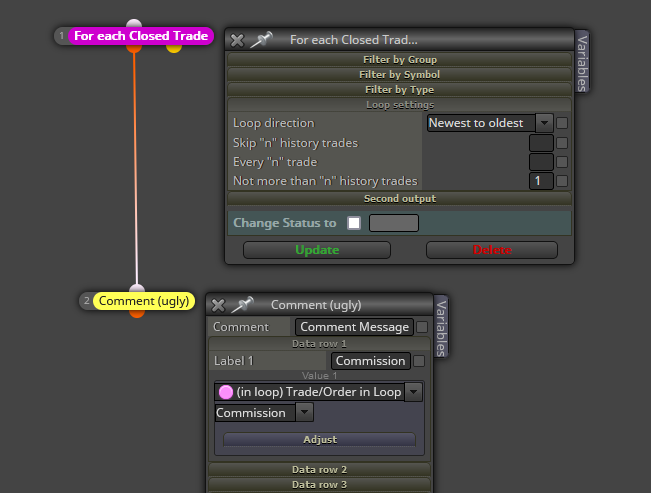Toggle checkbox next to Comment Message
The width and height of the screenshot is (651, 493).
(422, 327)
